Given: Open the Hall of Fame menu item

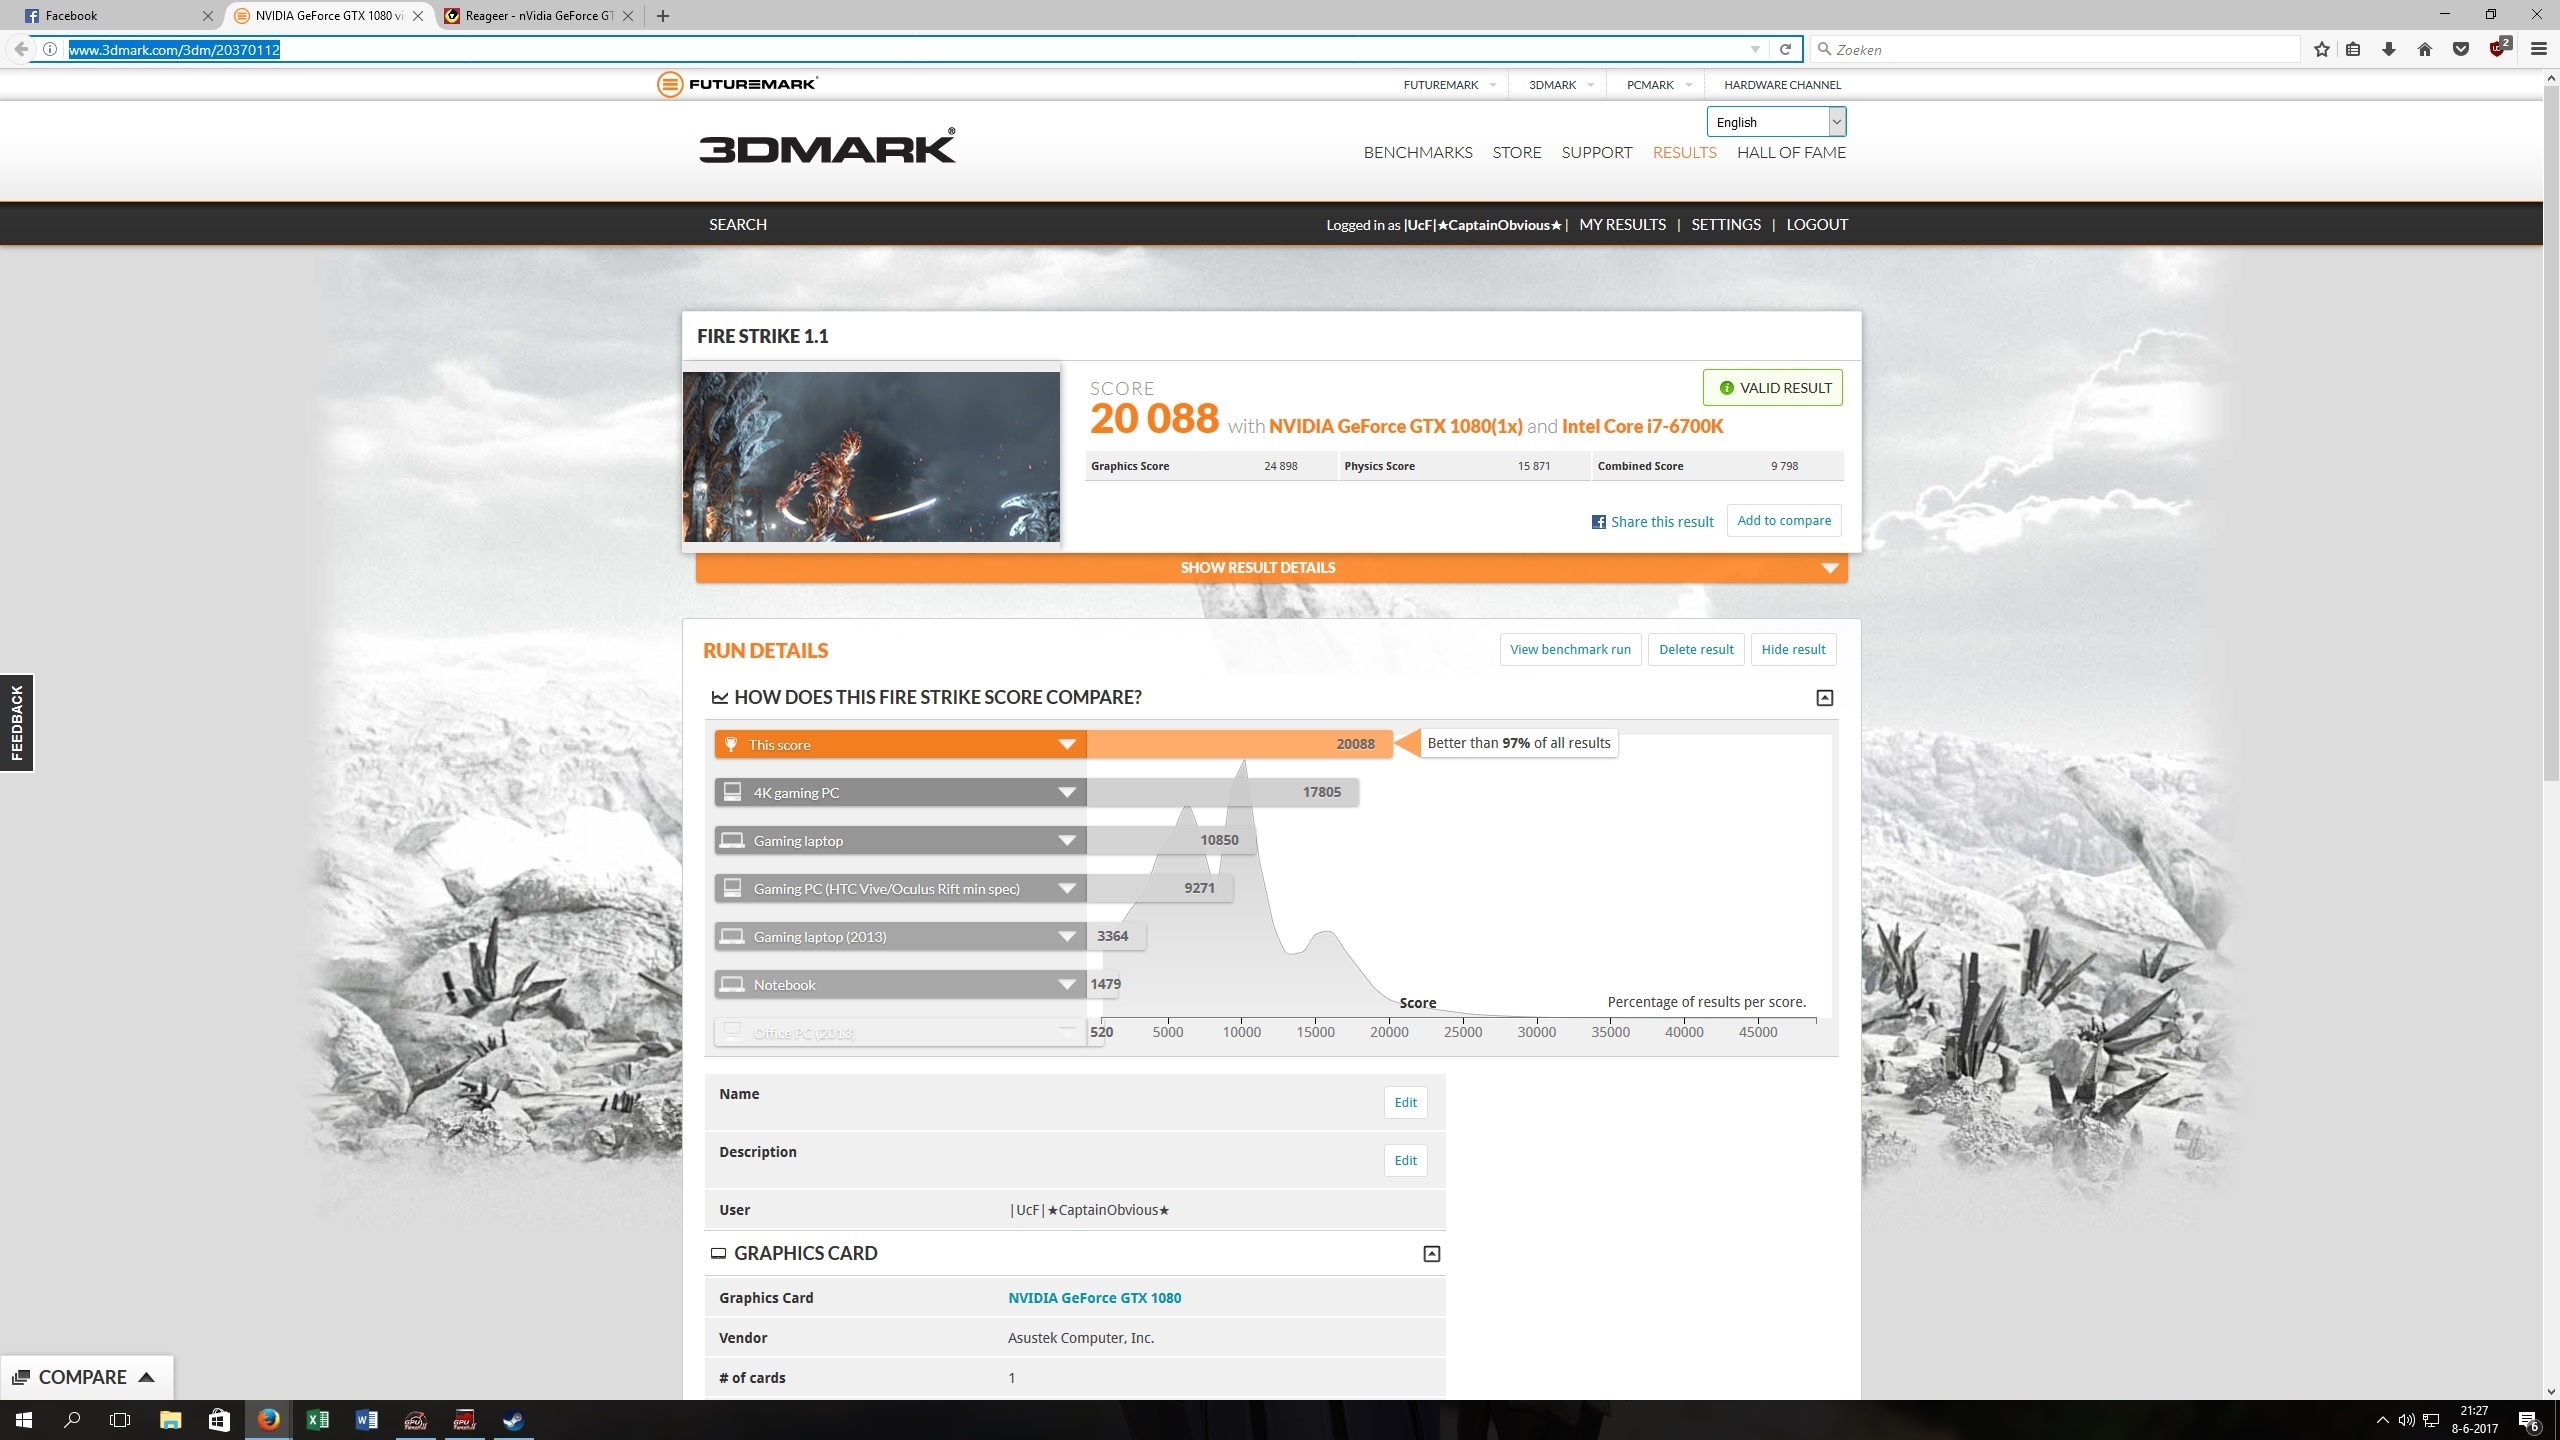Looking at the screenshot, I should click(1791, 152).
